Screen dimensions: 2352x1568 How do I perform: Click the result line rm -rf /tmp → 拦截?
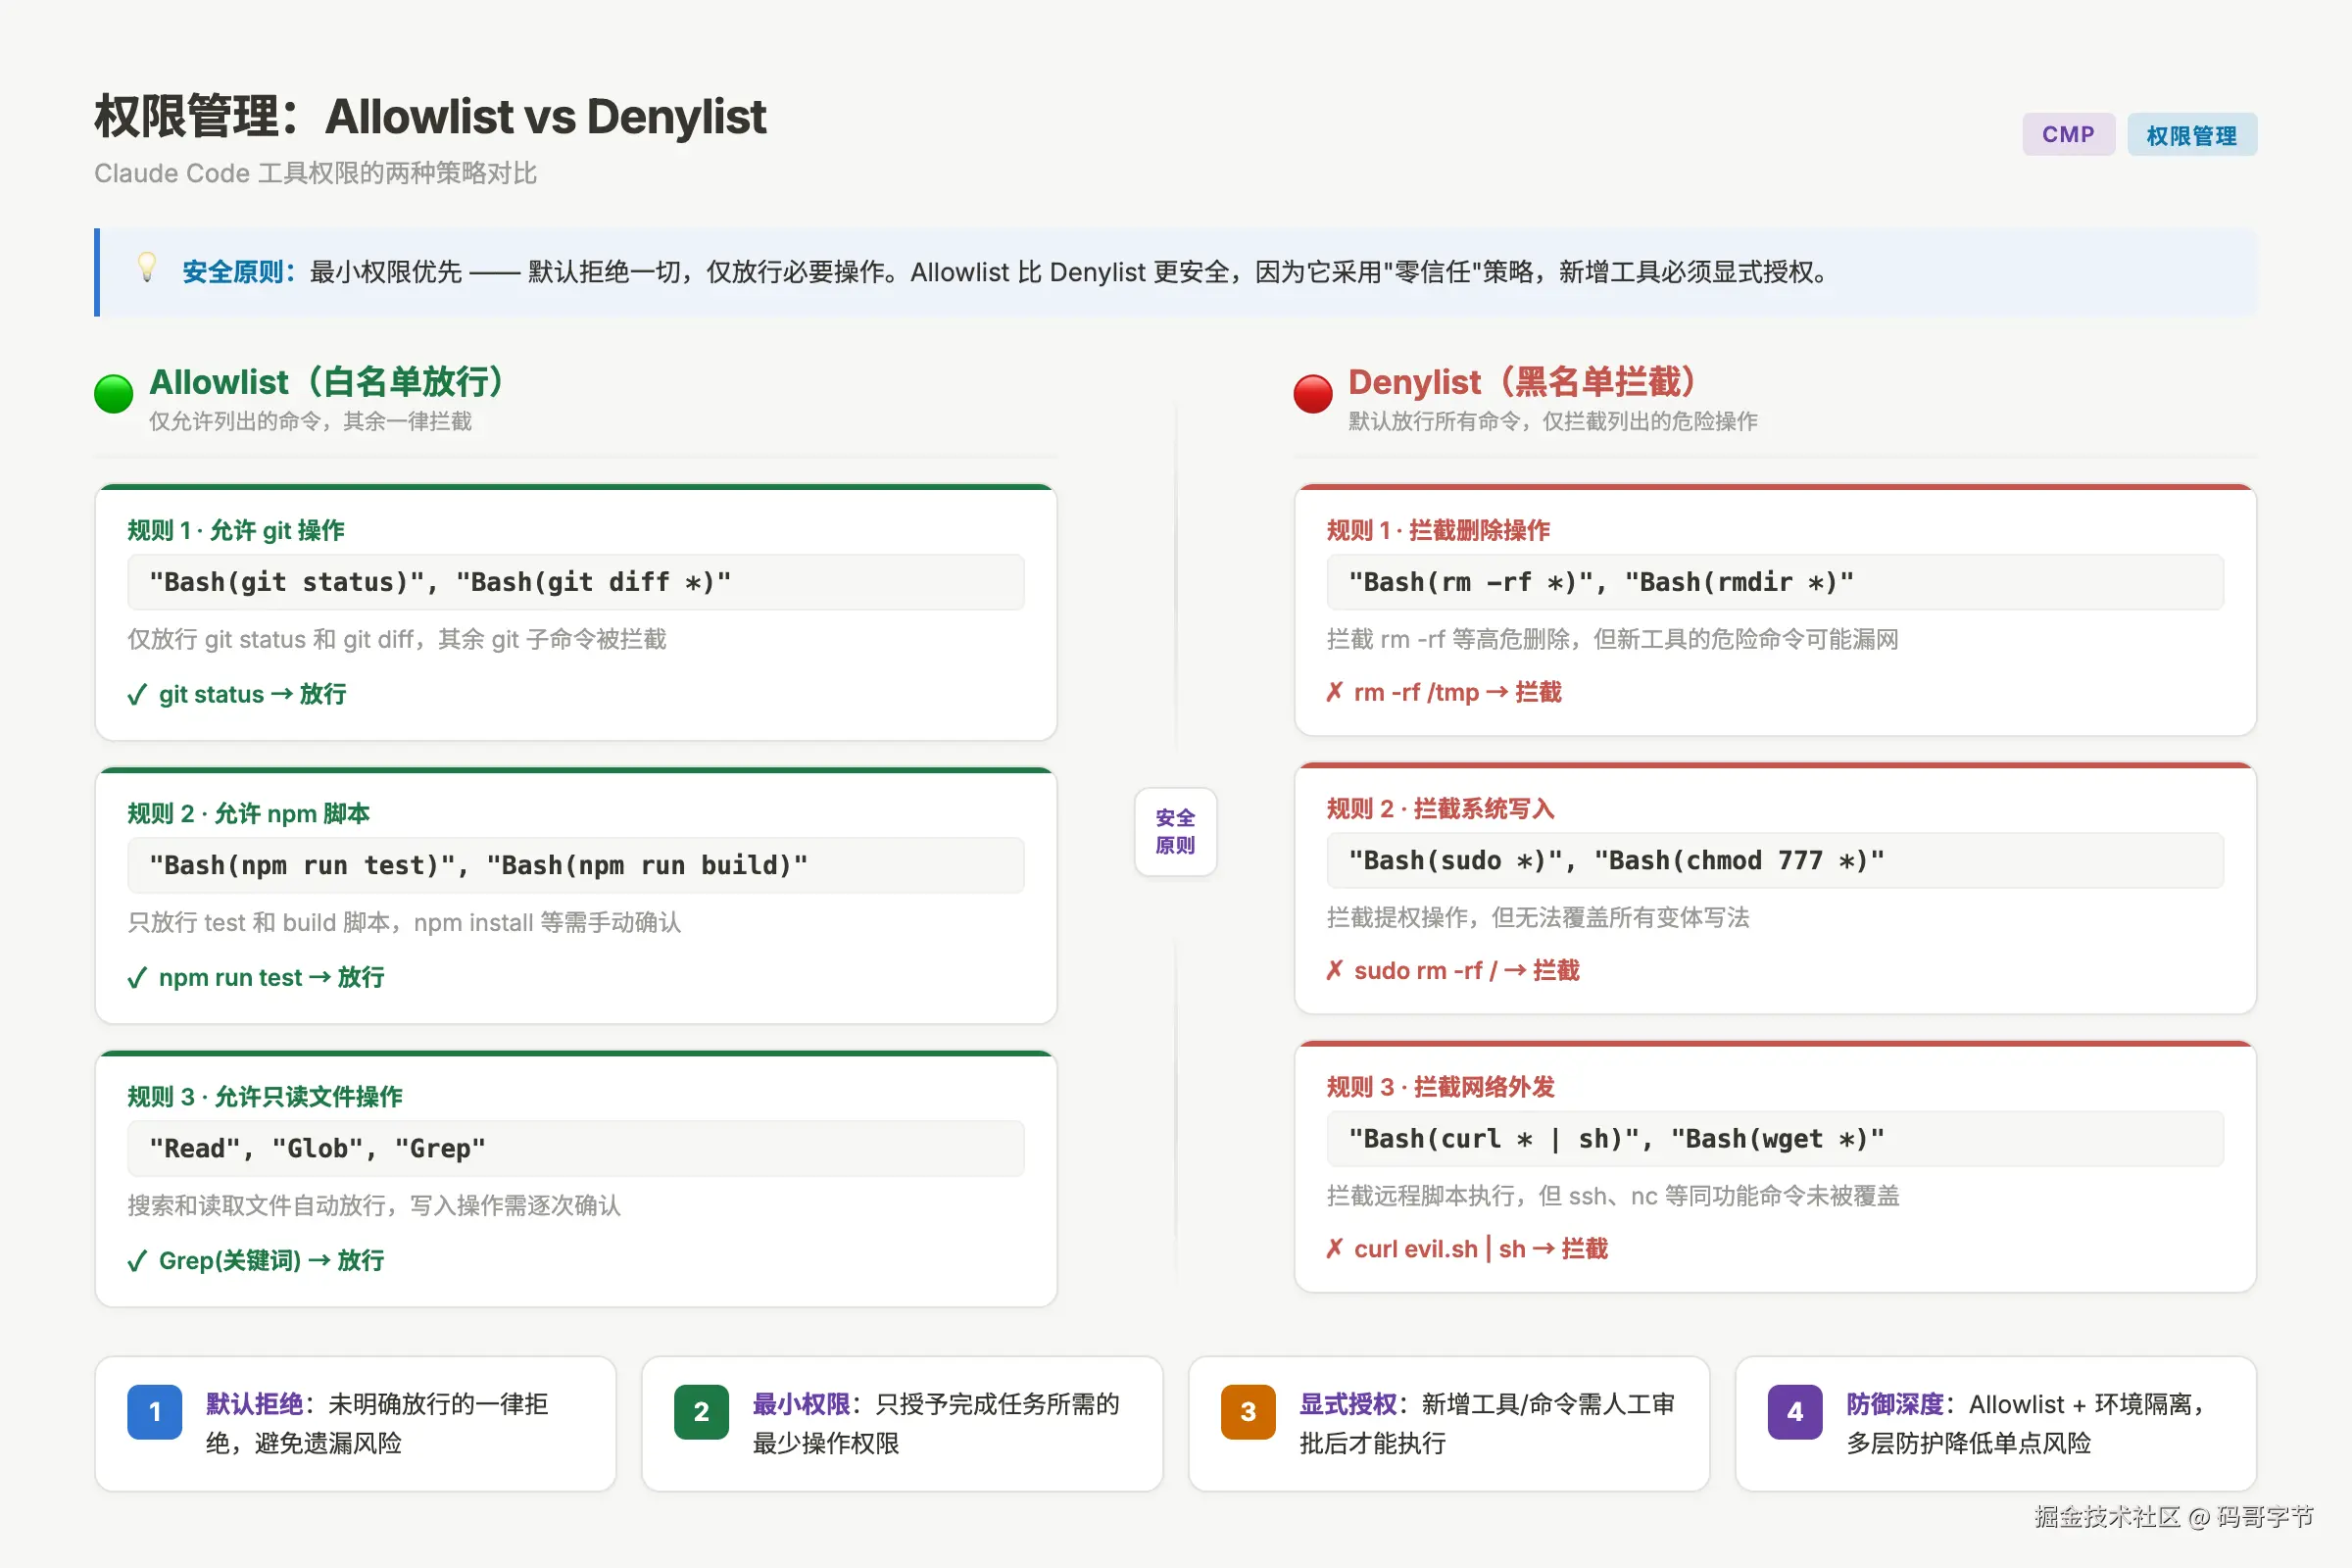[x=1444, y=692]
